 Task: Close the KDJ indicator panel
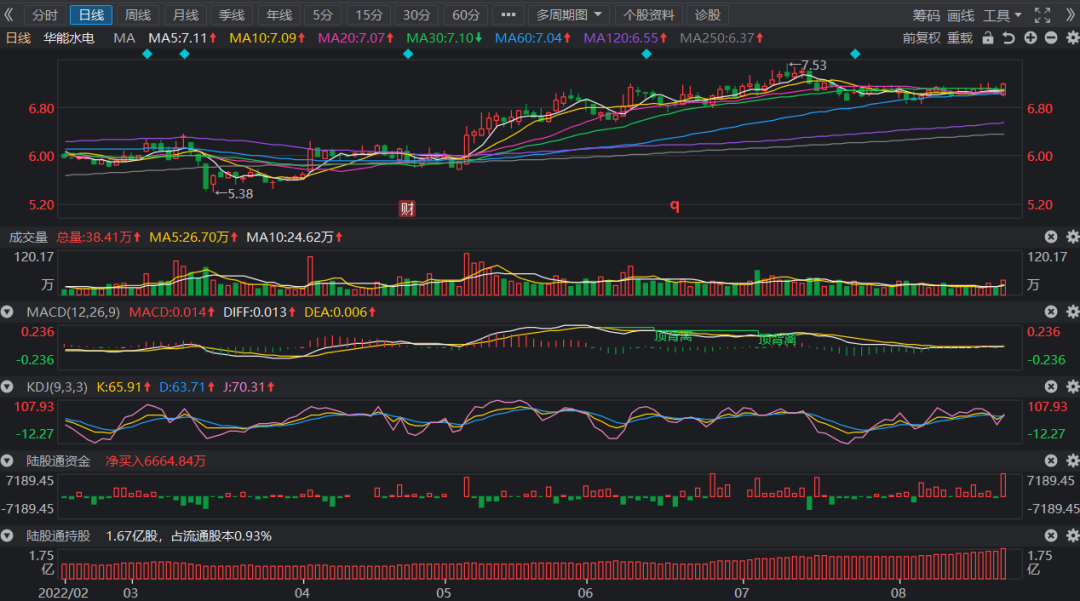coord(1051,386)
